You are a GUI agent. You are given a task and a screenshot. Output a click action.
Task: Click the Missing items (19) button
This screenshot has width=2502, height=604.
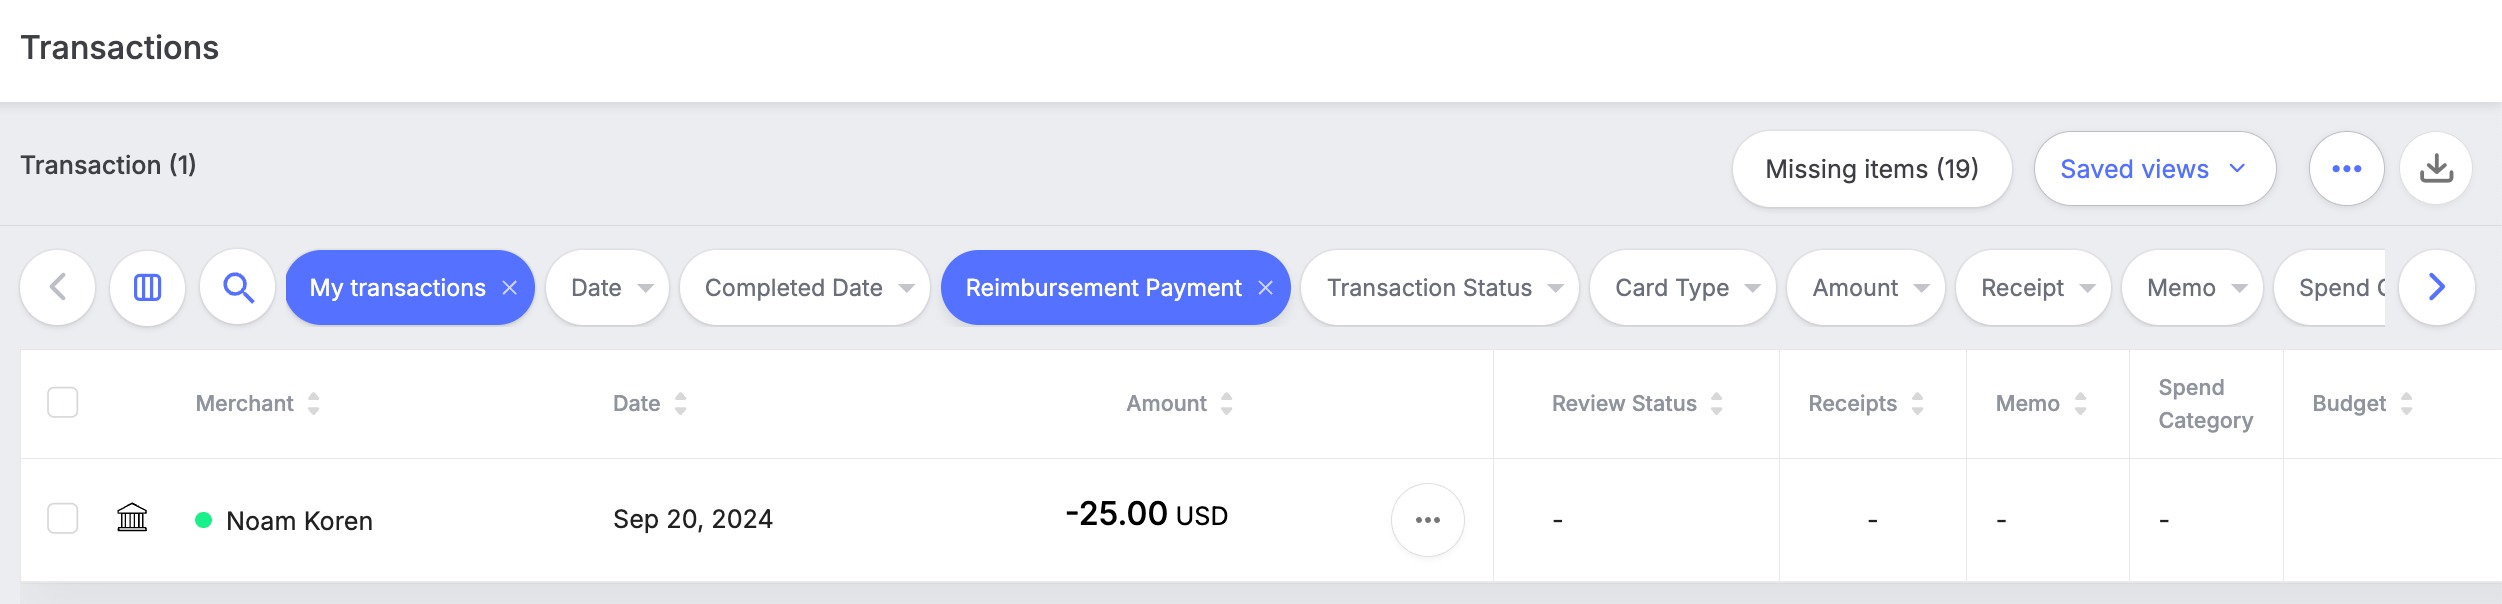[1871, 169]
